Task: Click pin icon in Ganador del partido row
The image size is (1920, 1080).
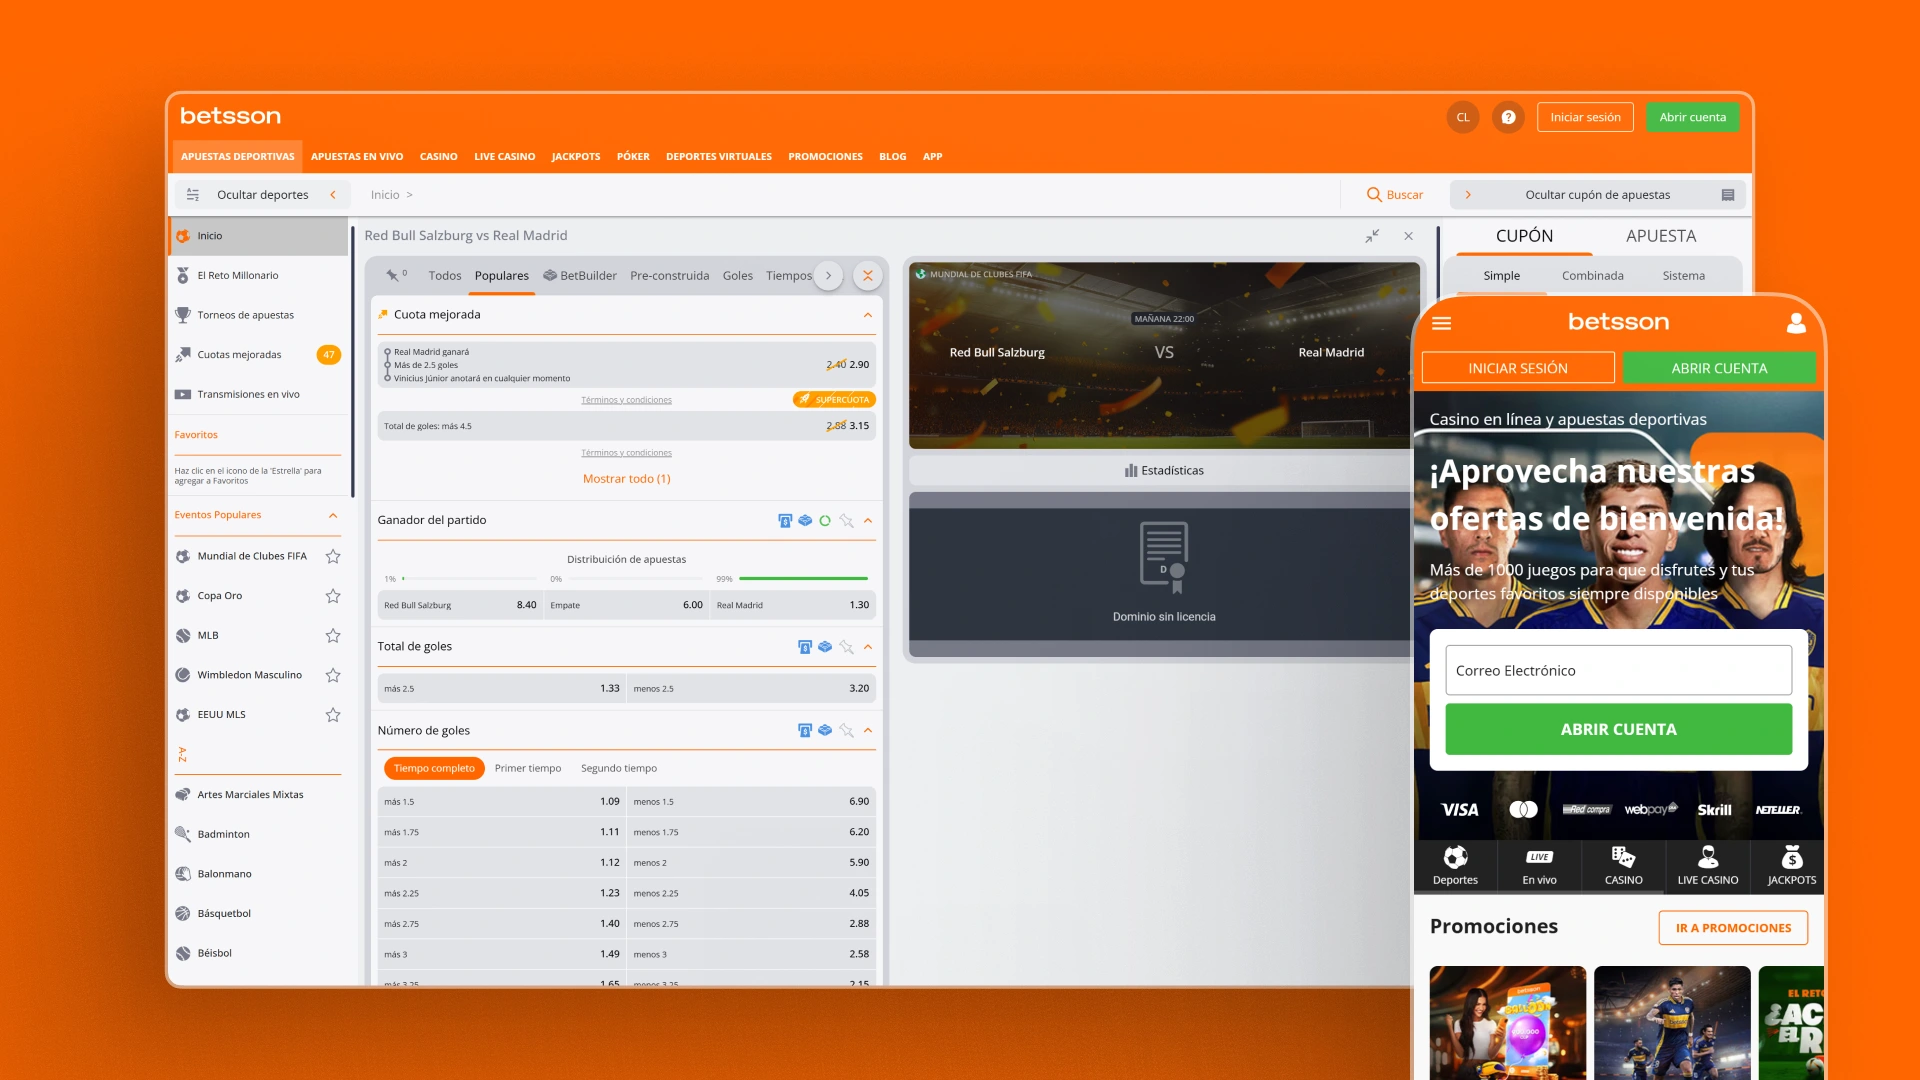Action: click(847, 521)
